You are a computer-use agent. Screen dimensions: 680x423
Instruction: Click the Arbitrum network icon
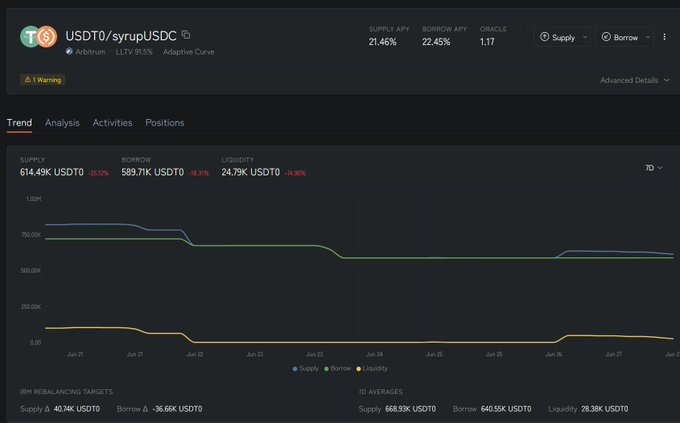(69, 51)
